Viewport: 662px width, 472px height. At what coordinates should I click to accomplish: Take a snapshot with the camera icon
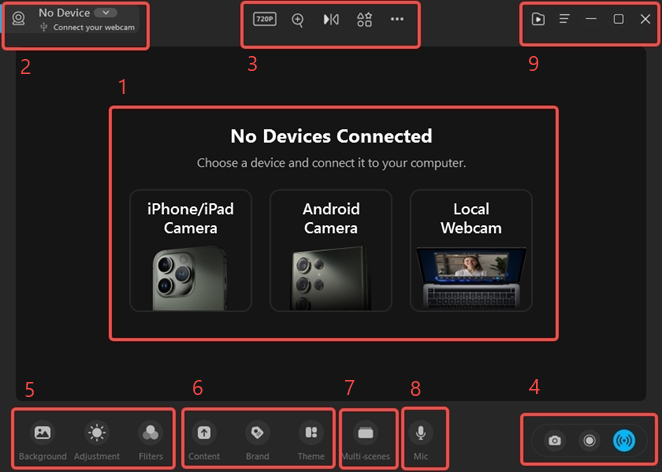click(x=555, y=440)
